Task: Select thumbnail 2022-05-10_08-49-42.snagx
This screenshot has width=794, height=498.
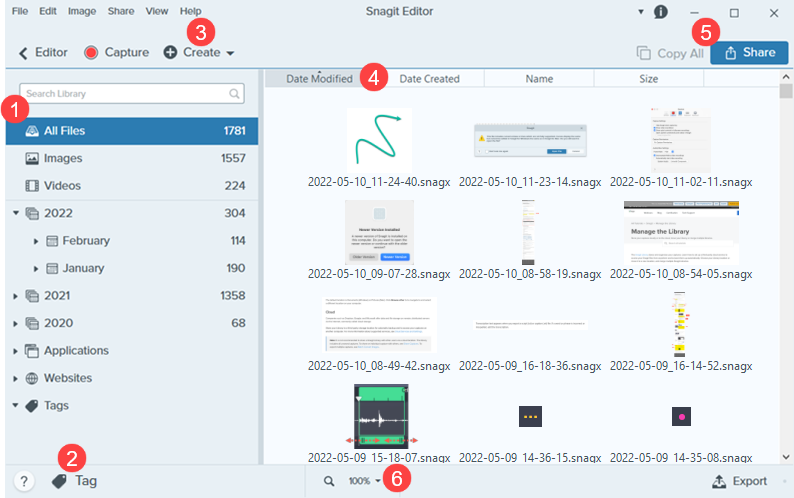Action: tap(379, 325)
